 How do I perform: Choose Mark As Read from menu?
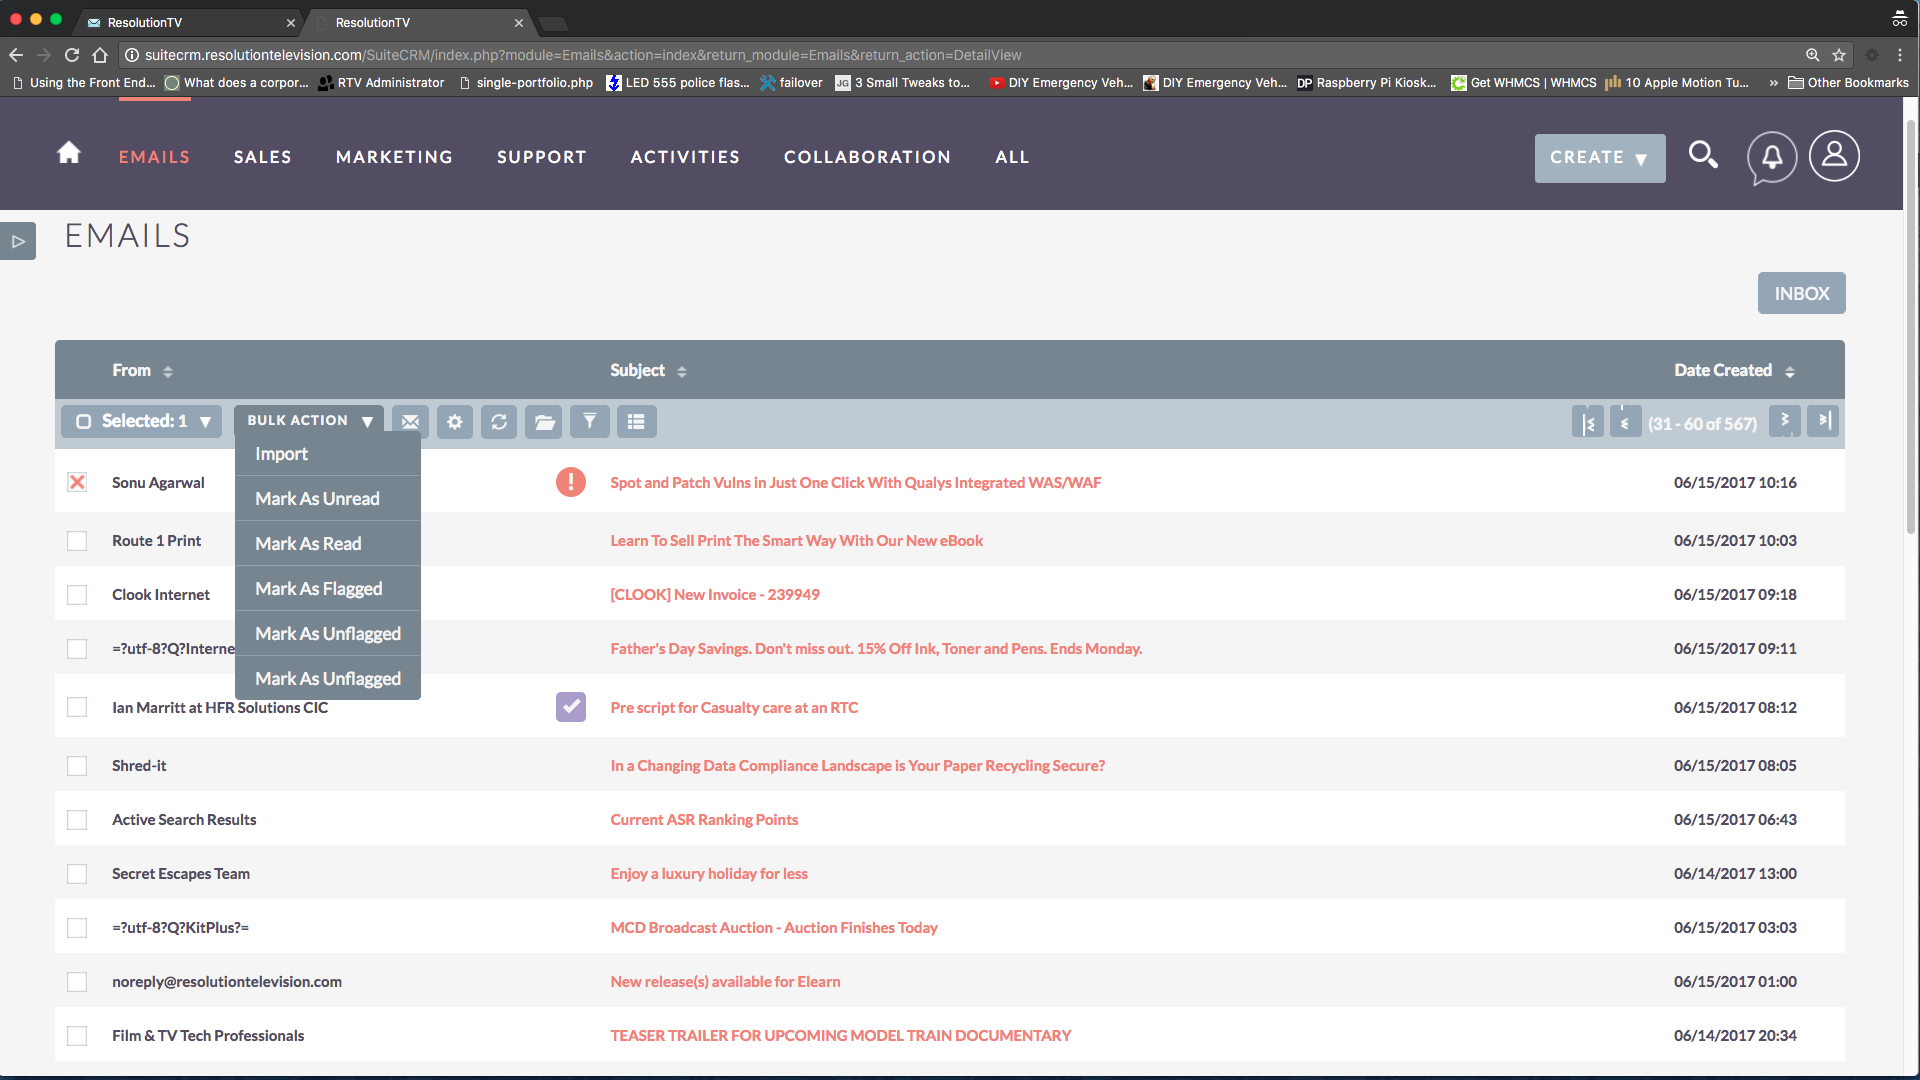pyautogui.click(x=308, y=544)
